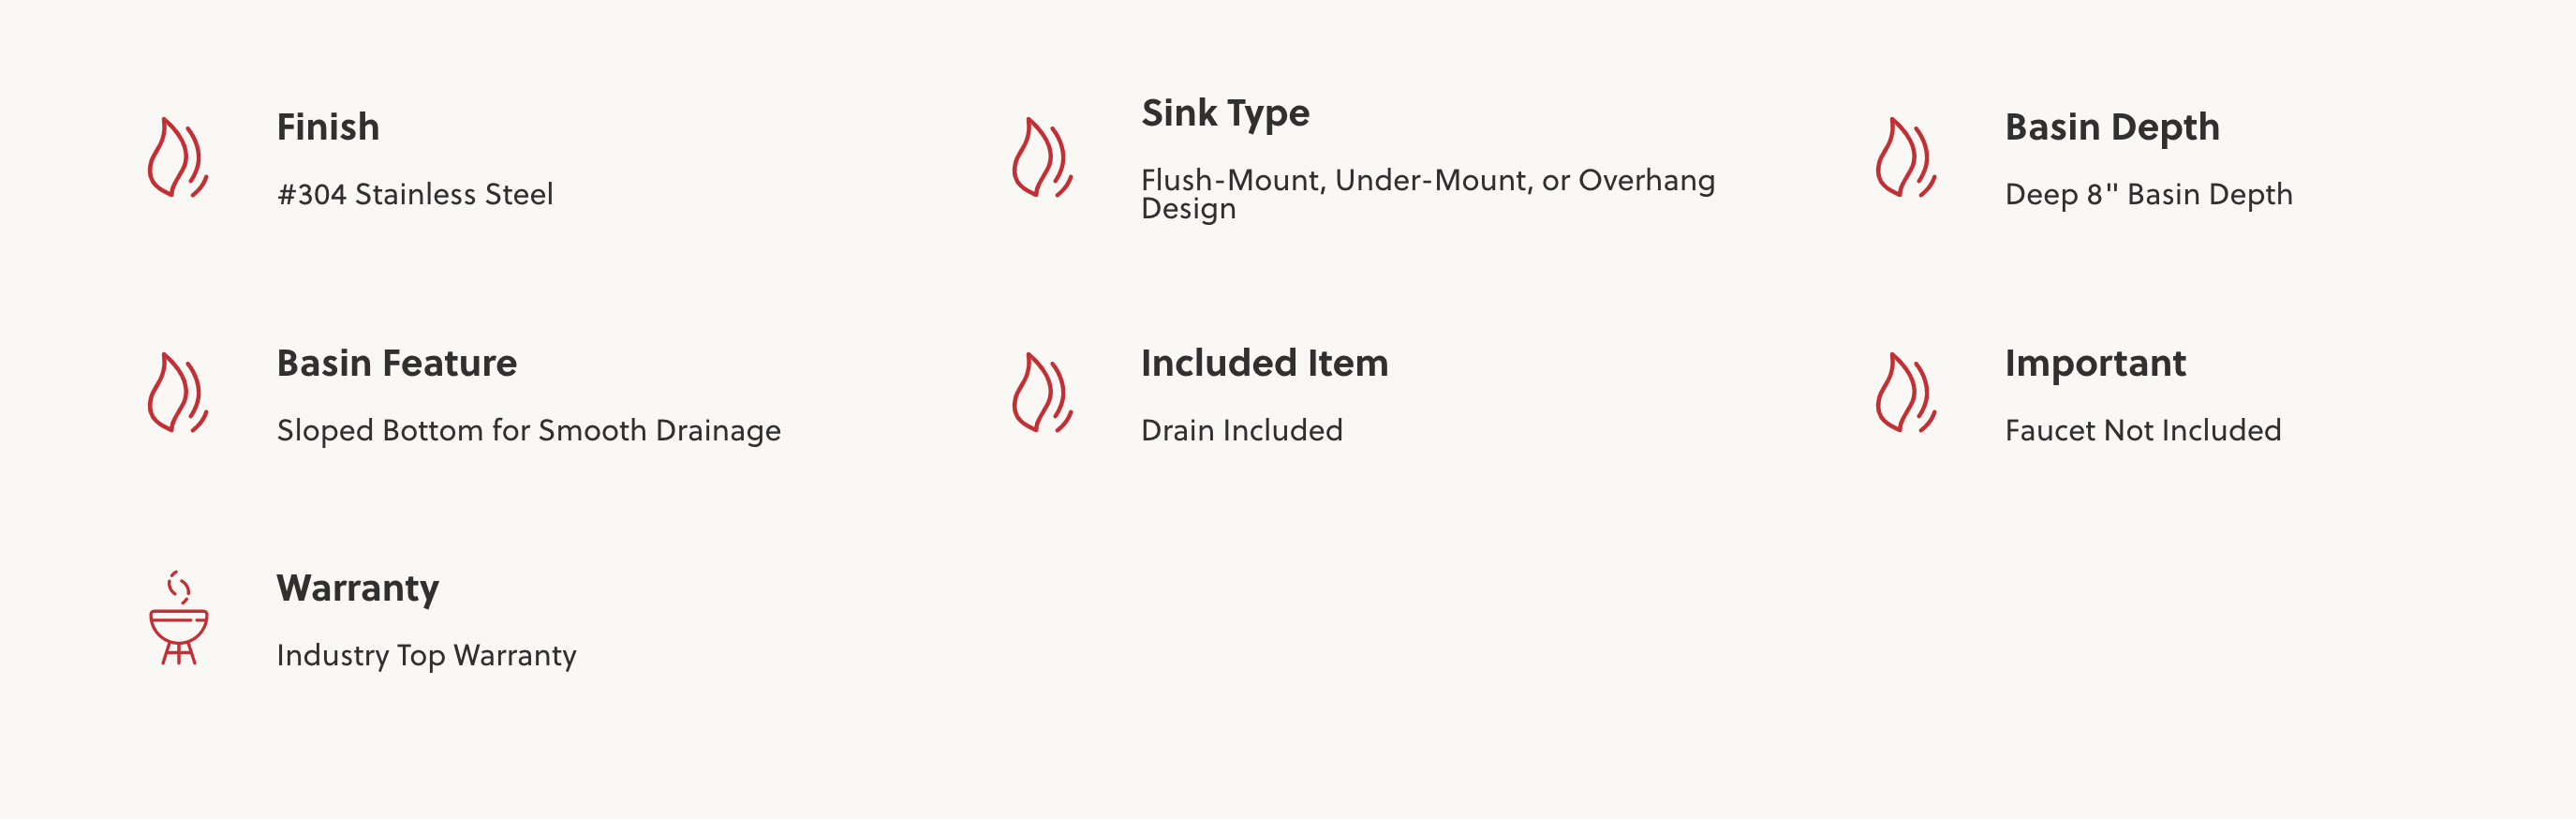Click the flame icon beside Basin Feature
This screenshot has width=2576, height=819.
[178, 392]
